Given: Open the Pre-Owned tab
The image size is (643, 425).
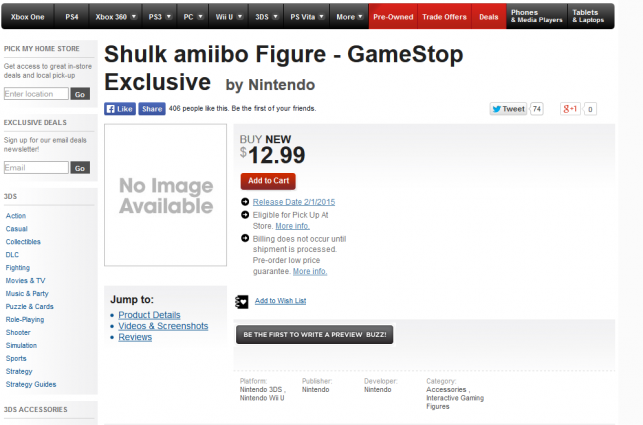Looking at the screenshot, I should tap(393, 17).
